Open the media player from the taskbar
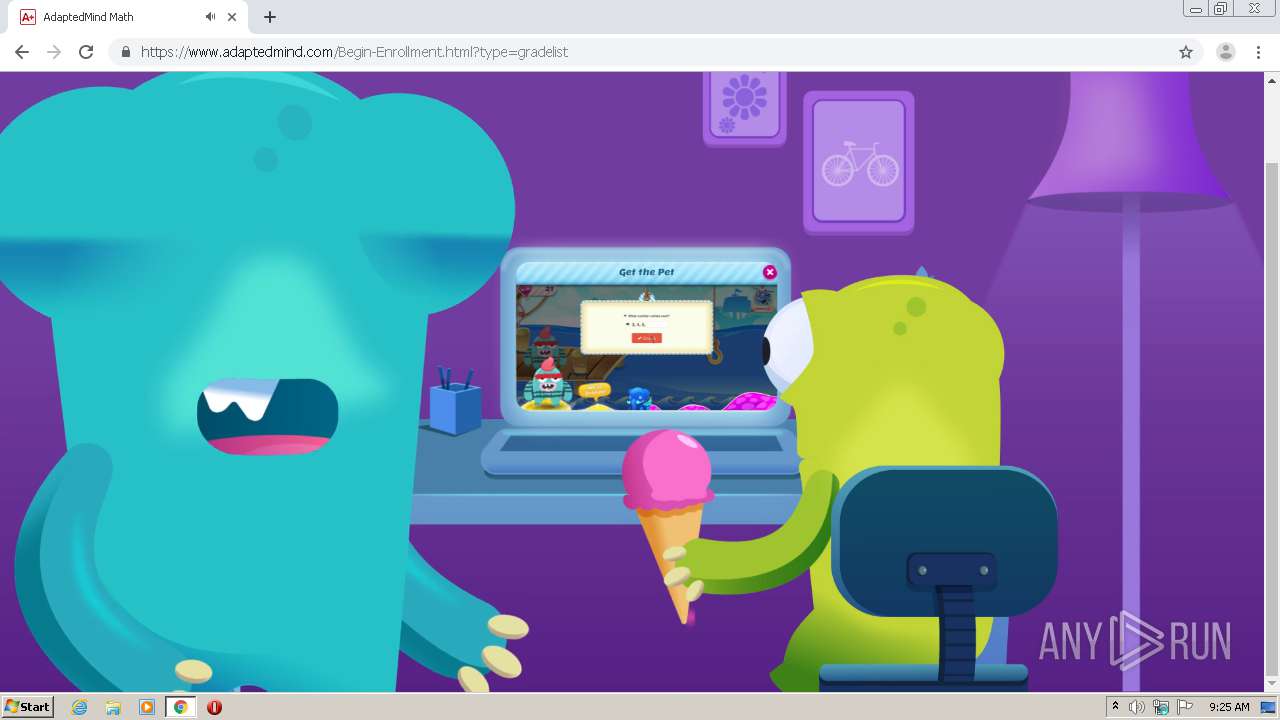 (147, 707)
